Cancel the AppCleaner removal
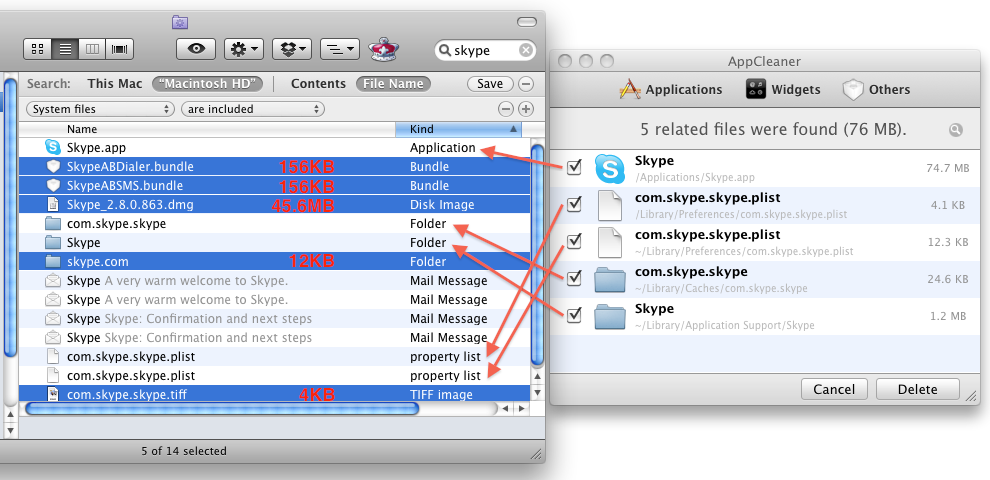This screenshot has width=990, height=480. click(833, 389)
